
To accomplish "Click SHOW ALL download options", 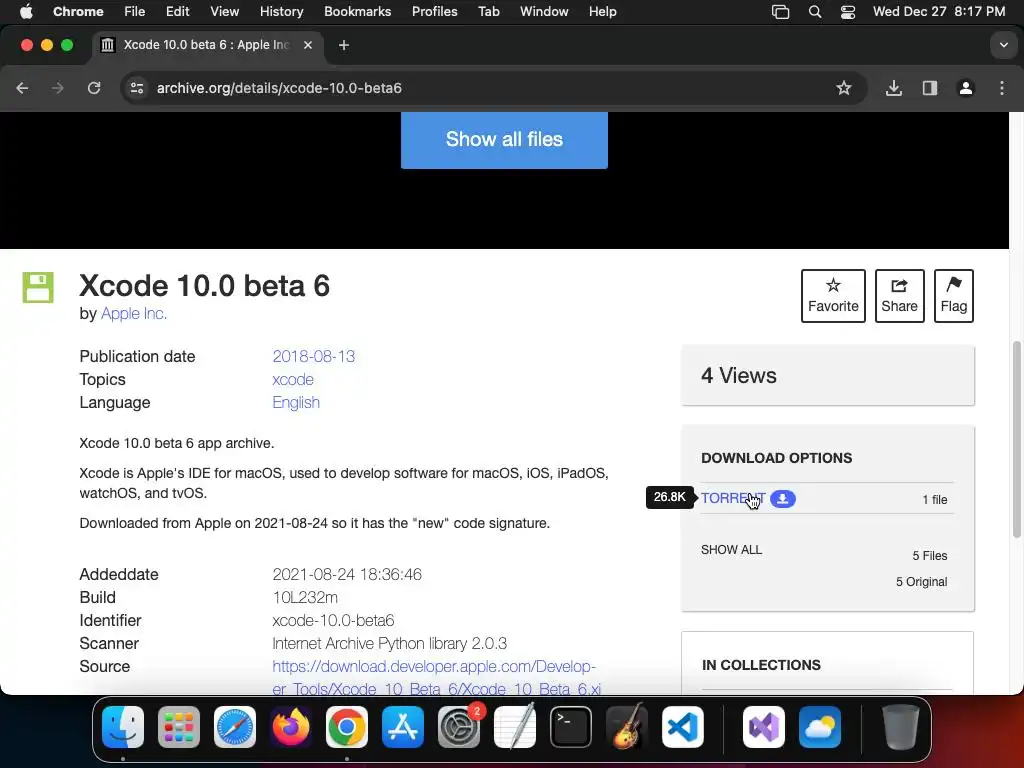I will click(x=731, y=550).
